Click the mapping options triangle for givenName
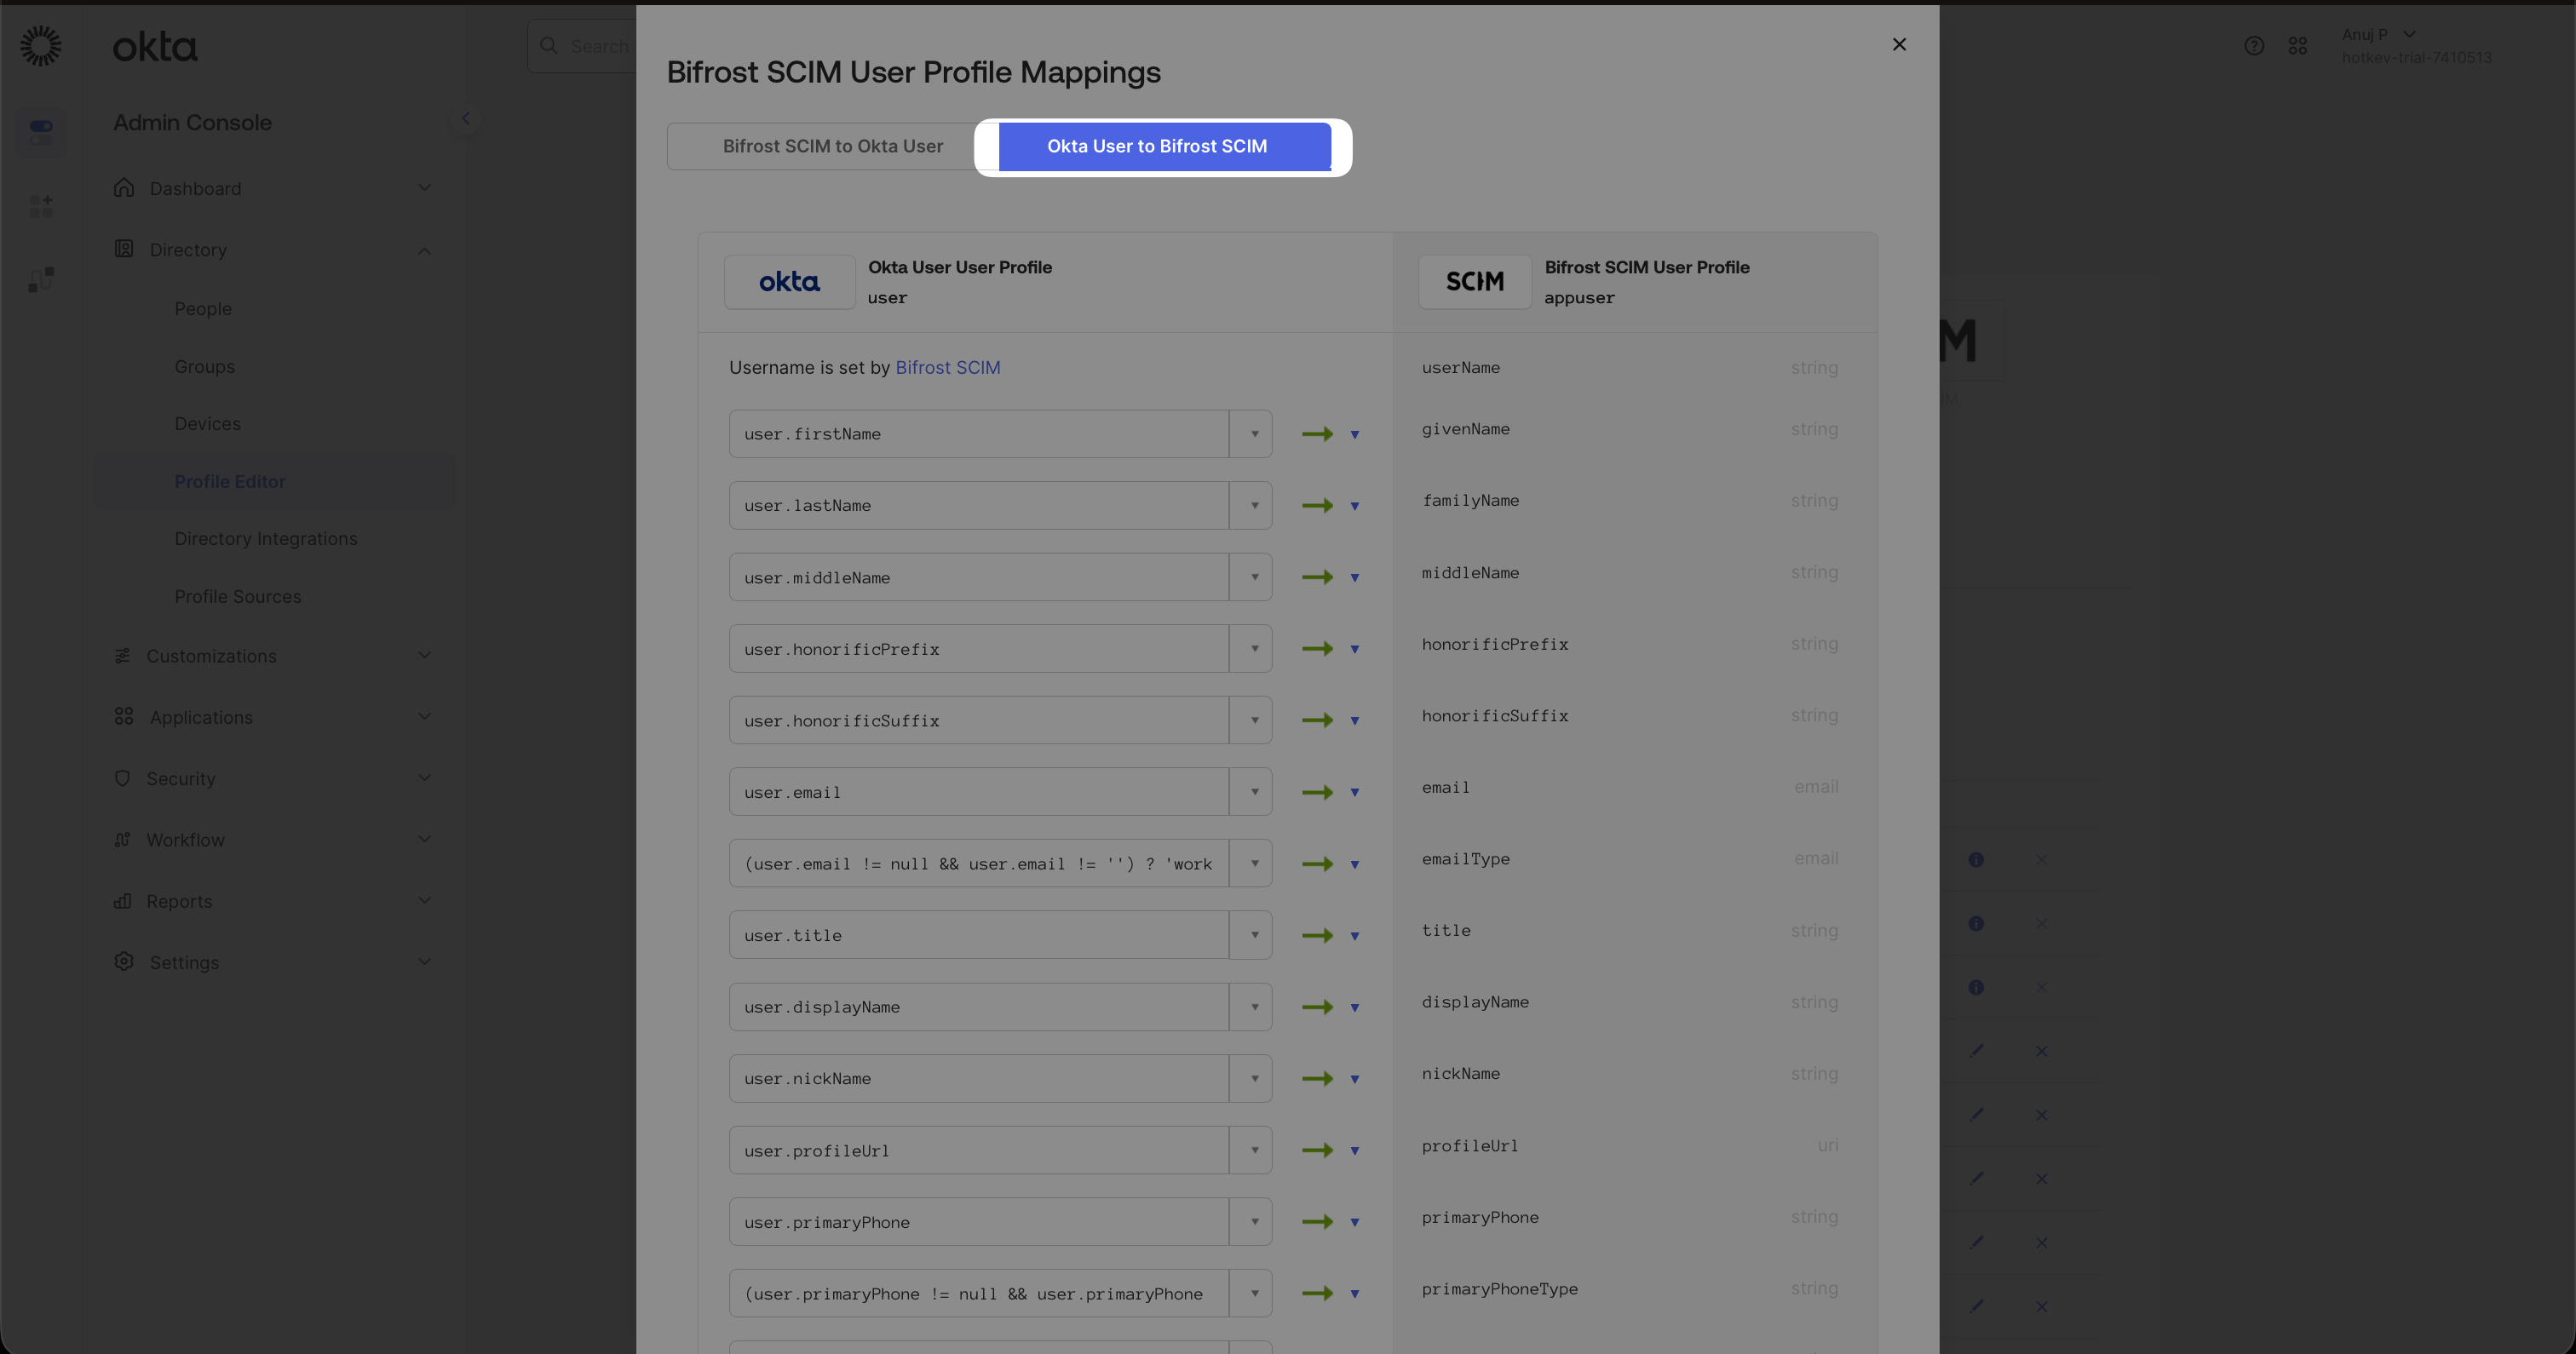This screenshot has width=2576, height=1354. coord(1355,435)
